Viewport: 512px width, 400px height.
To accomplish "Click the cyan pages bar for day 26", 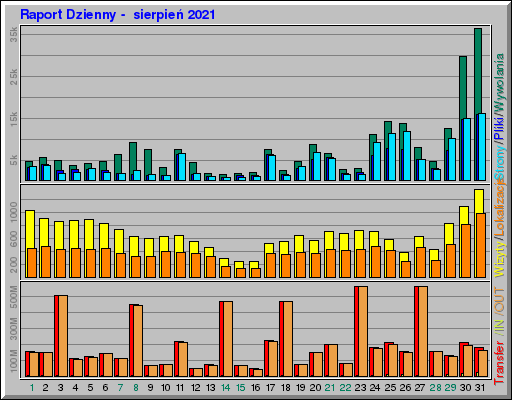I will coord(407,156).
